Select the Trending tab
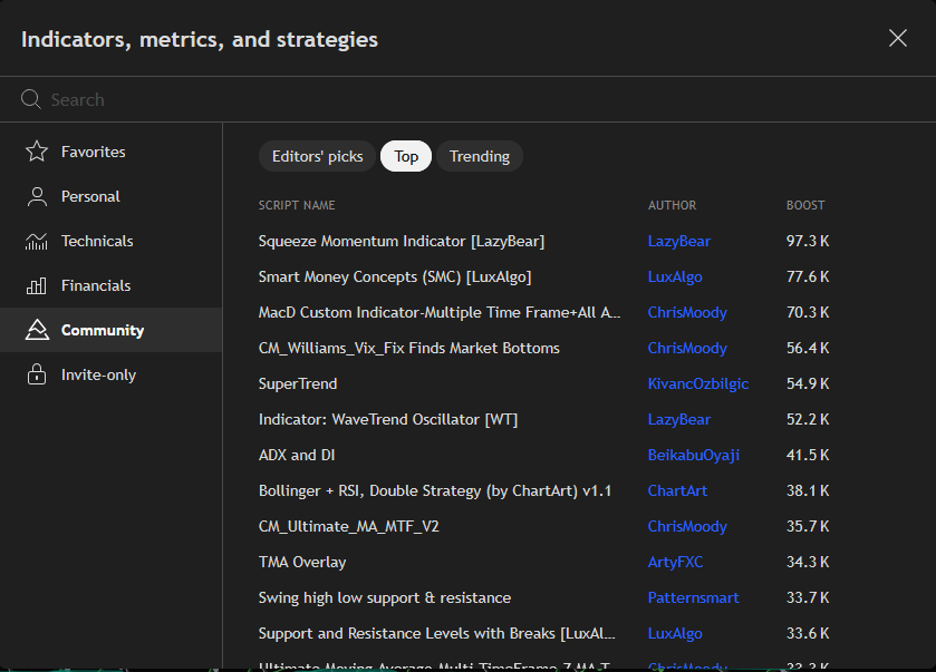 pos(479,156)
